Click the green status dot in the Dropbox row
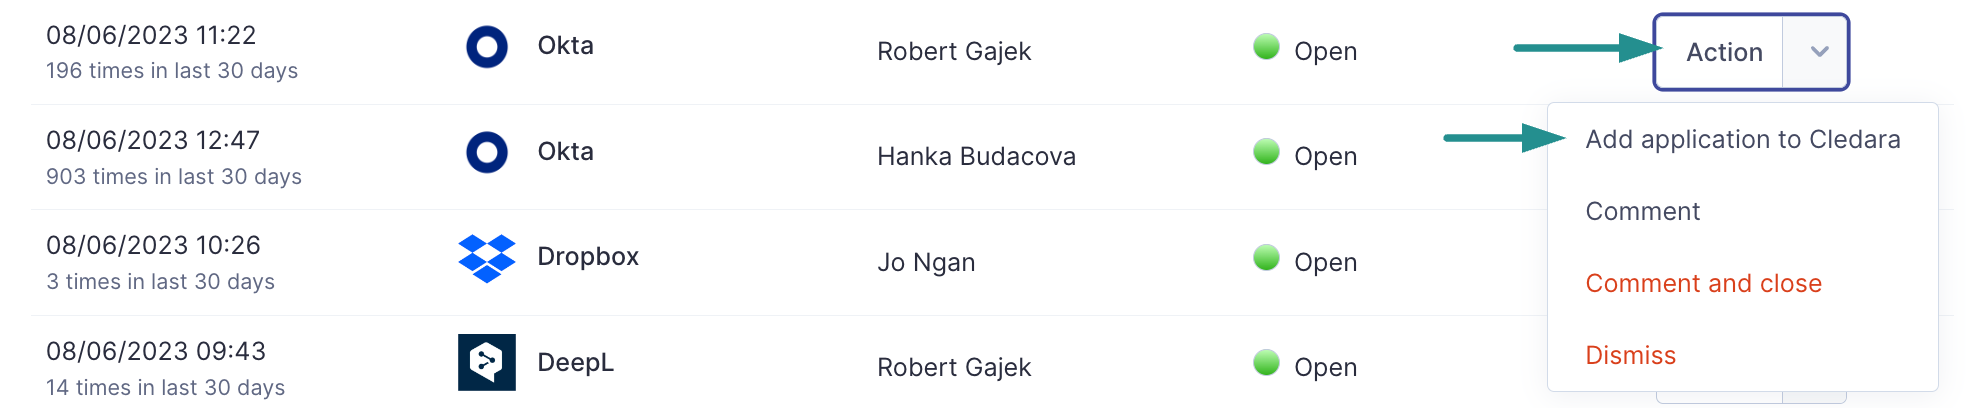The image size is (1975, 408). [x=1267, y=258]
